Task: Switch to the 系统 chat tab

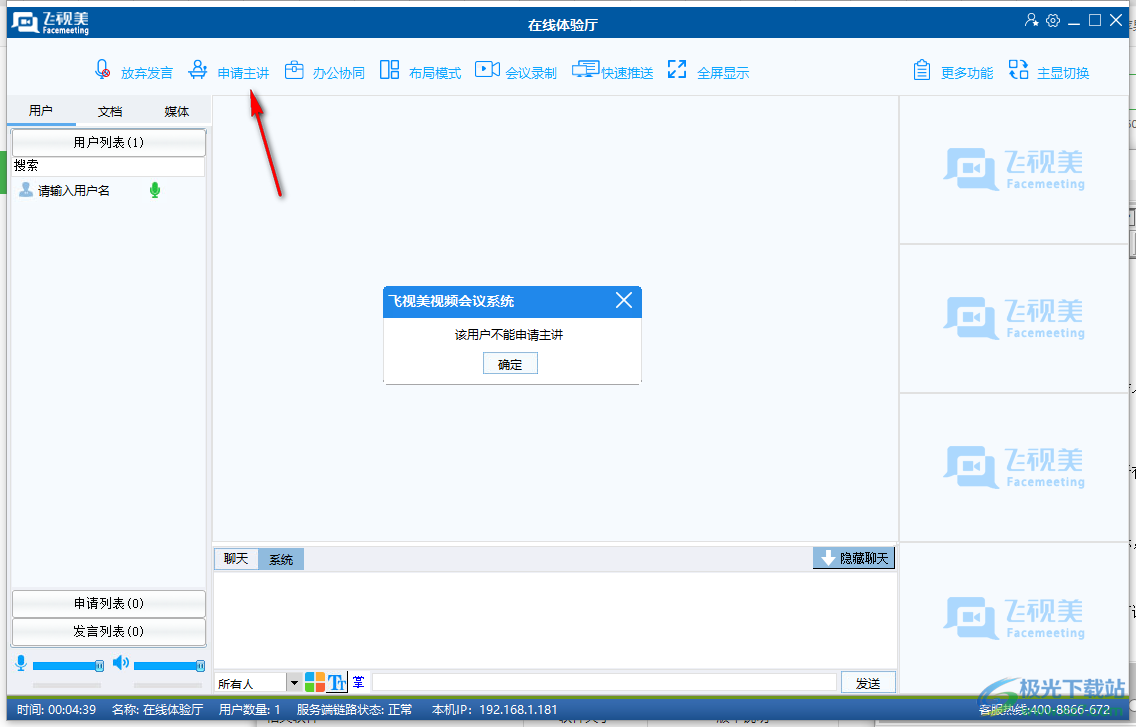Action: (281, 560)
